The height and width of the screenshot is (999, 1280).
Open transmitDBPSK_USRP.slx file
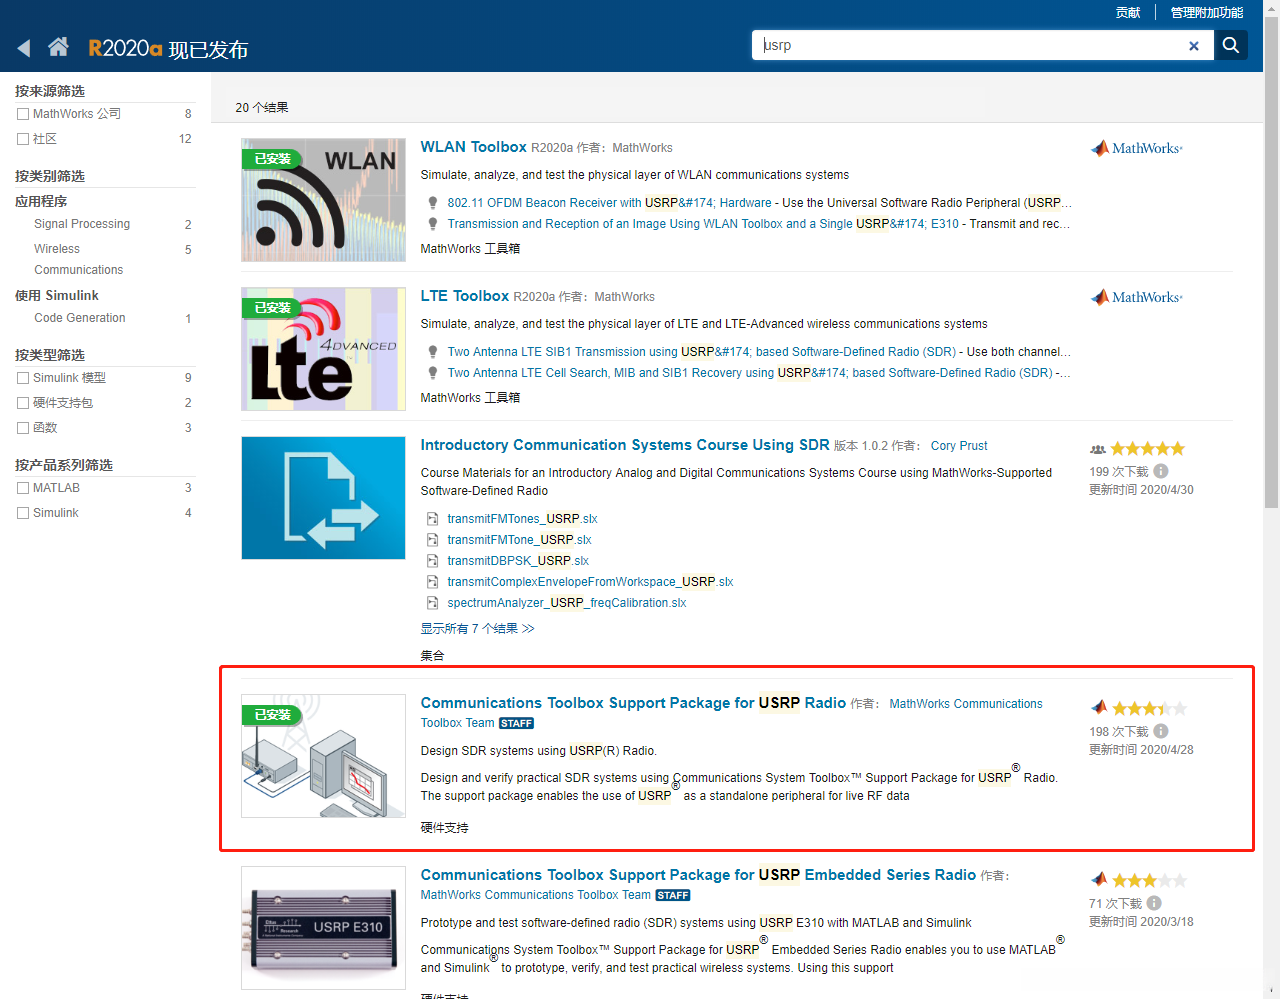click(518, 561)
